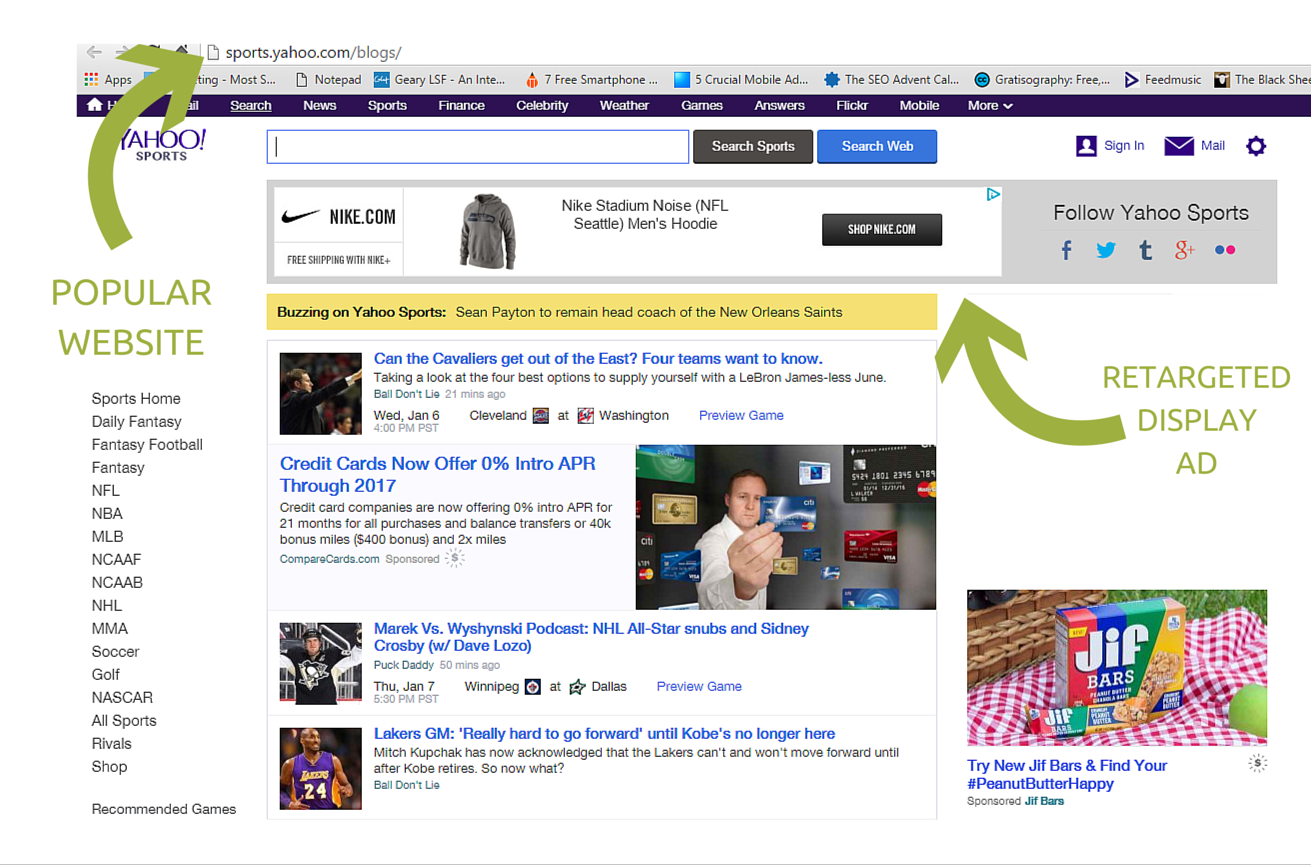Open the Geary LSF bookmark

click(x=440, y=79)
